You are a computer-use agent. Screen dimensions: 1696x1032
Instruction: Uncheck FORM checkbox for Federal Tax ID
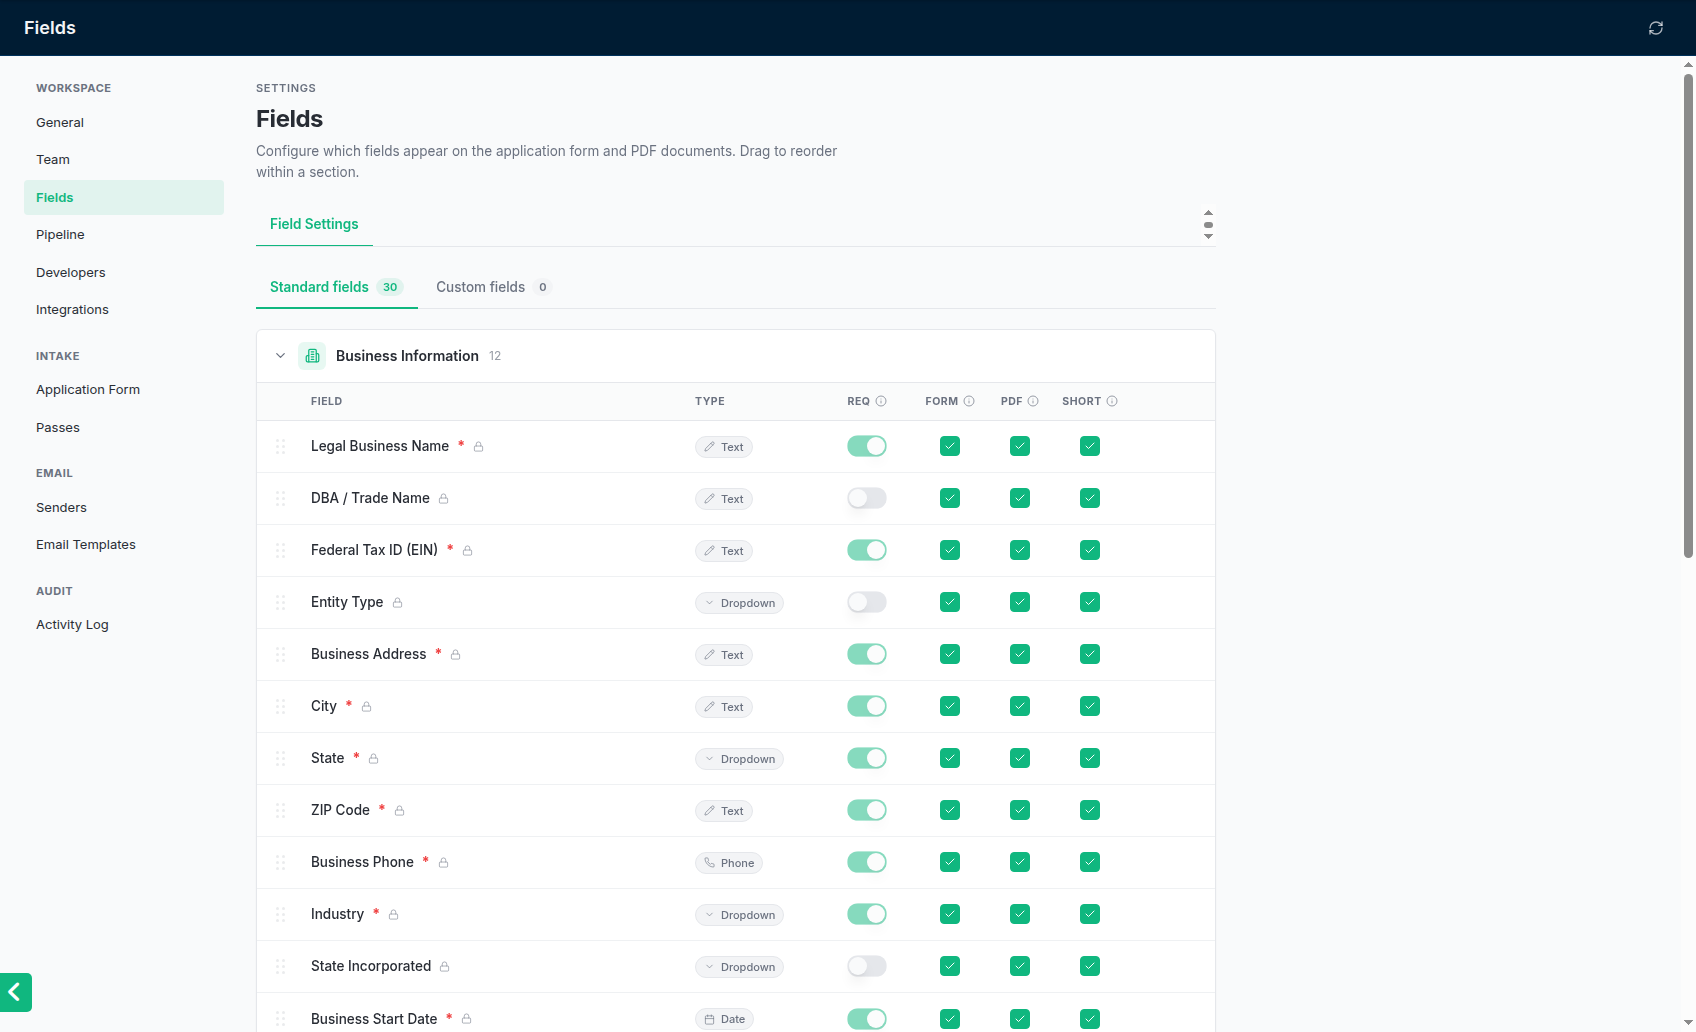click(x=950, y=550)
